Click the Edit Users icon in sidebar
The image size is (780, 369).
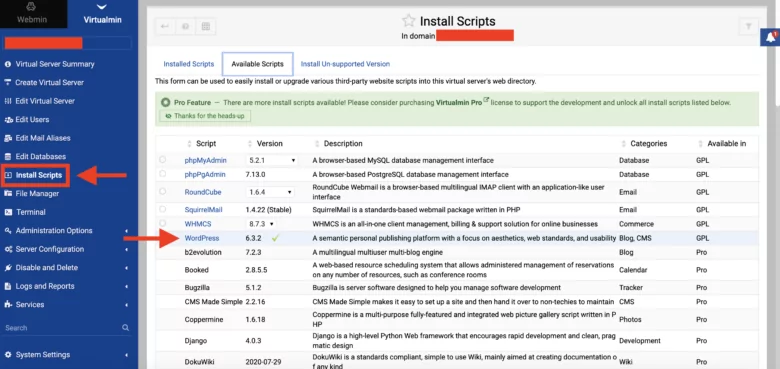click(8, 120)
